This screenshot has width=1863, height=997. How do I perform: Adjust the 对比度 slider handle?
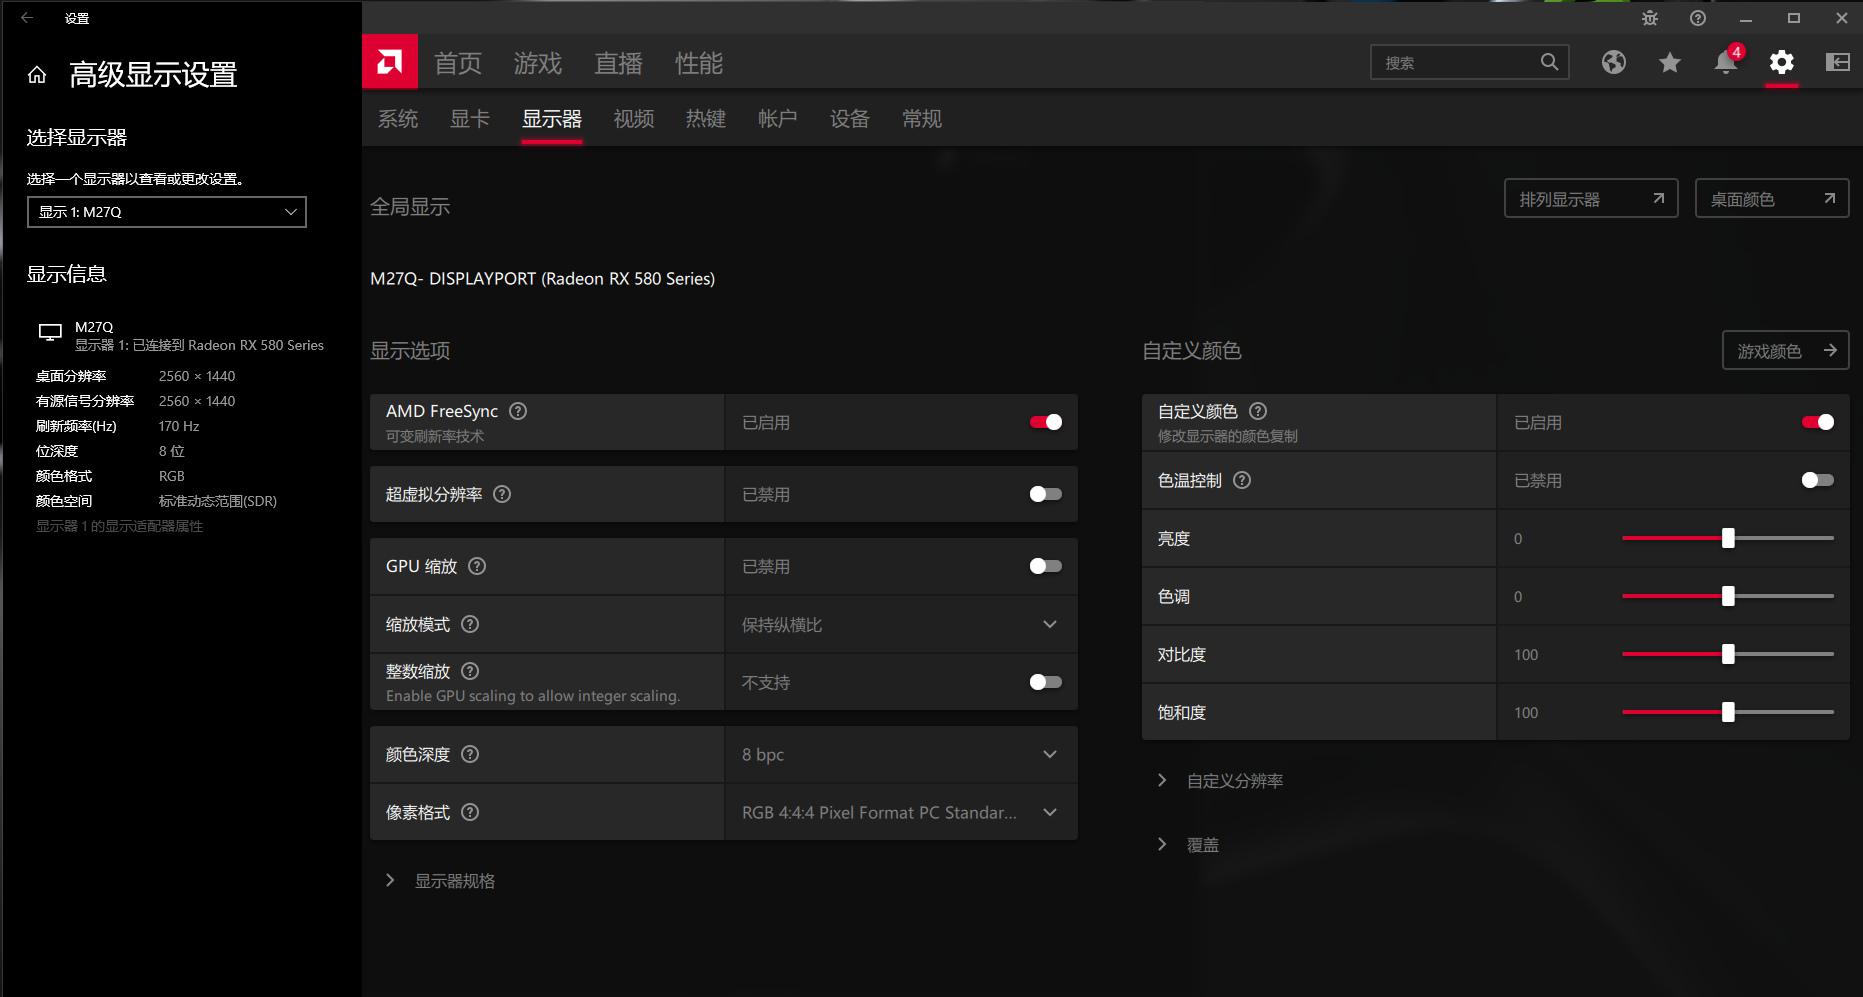(1728, 654)
